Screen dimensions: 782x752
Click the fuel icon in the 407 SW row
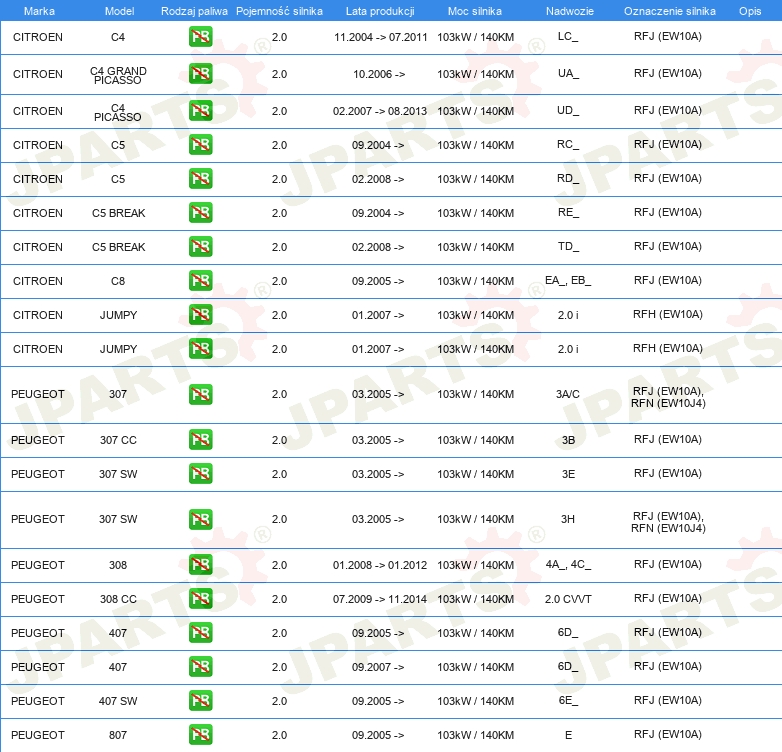(x=200, y=700)
